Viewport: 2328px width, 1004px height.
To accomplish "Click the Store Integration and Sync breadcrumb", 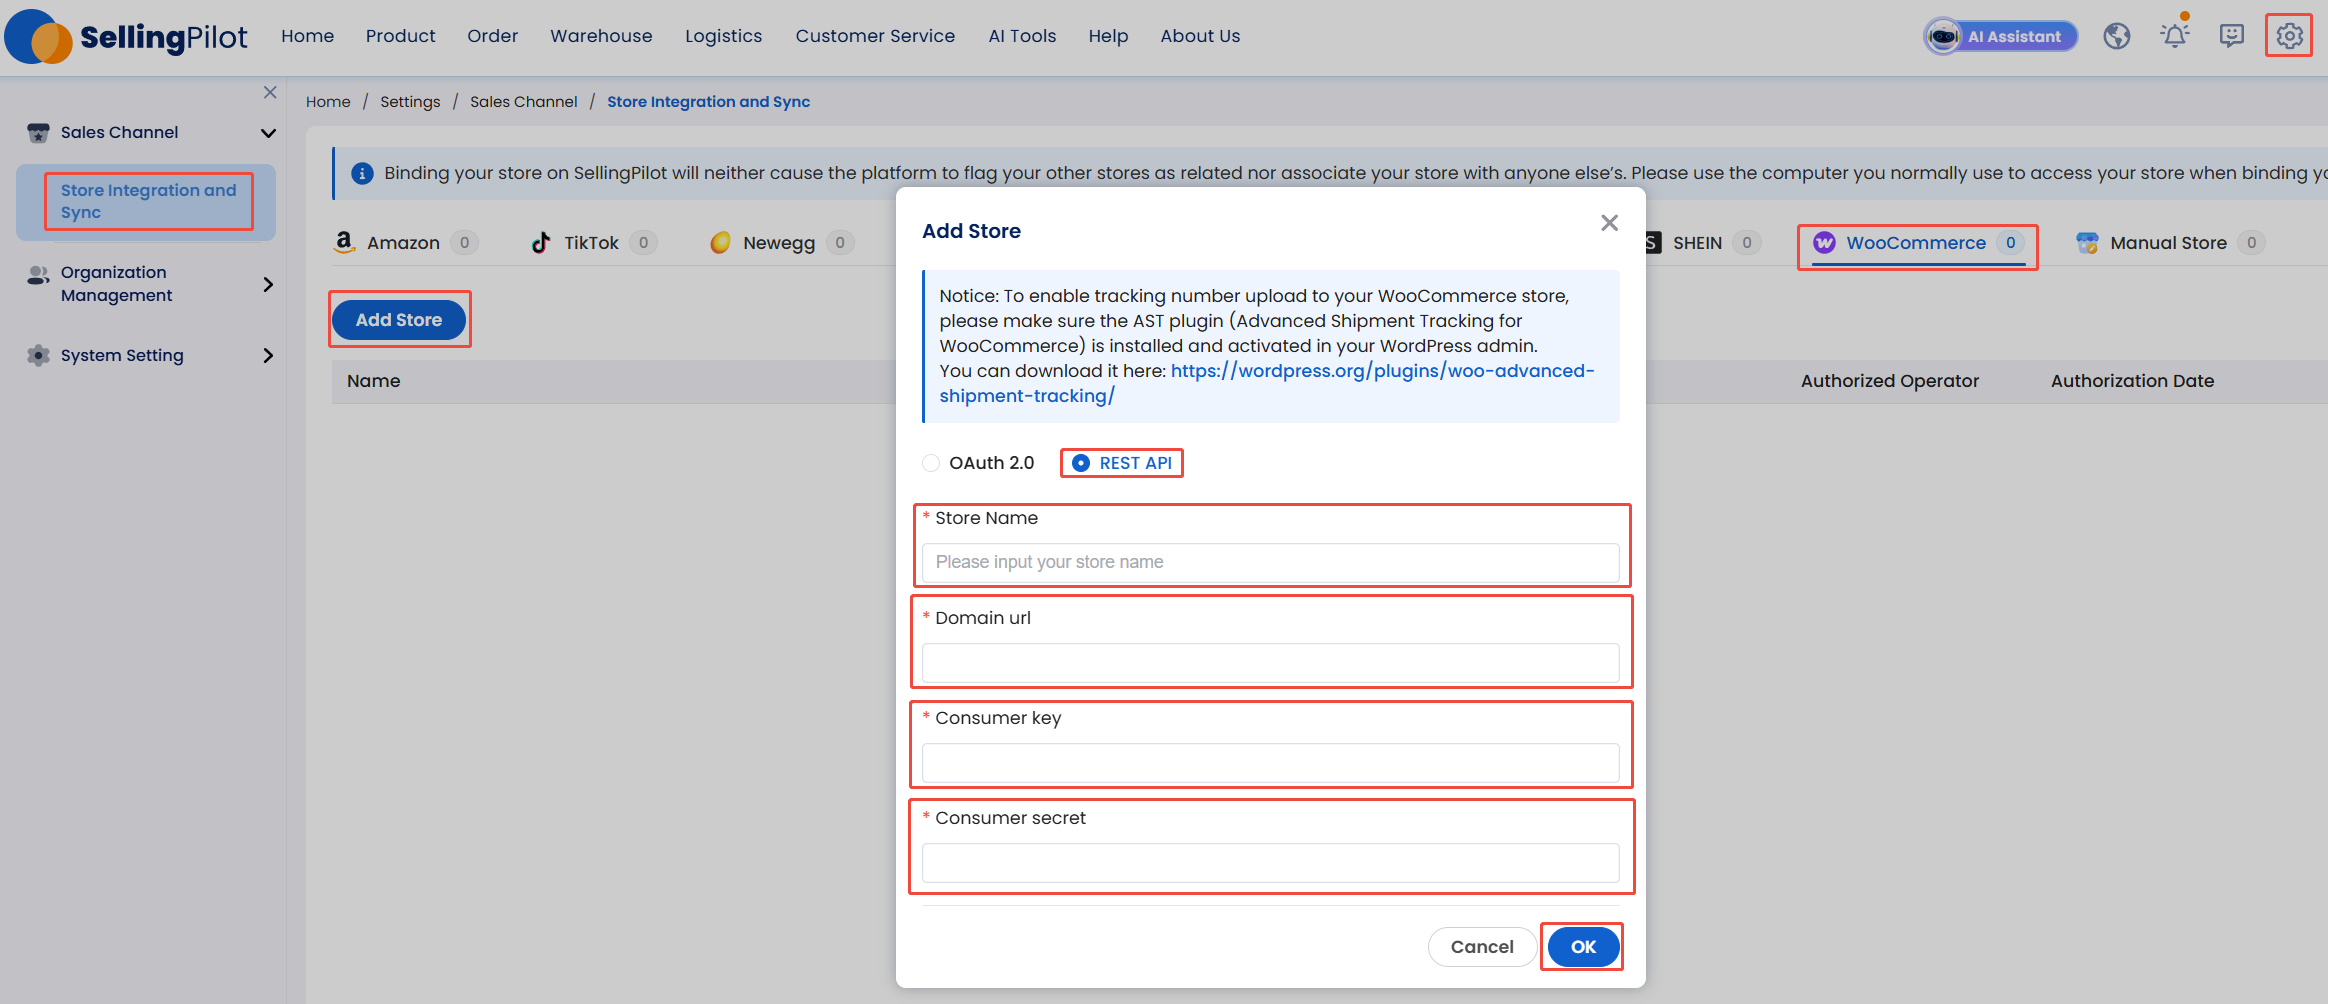I will [x=709, y=102].
